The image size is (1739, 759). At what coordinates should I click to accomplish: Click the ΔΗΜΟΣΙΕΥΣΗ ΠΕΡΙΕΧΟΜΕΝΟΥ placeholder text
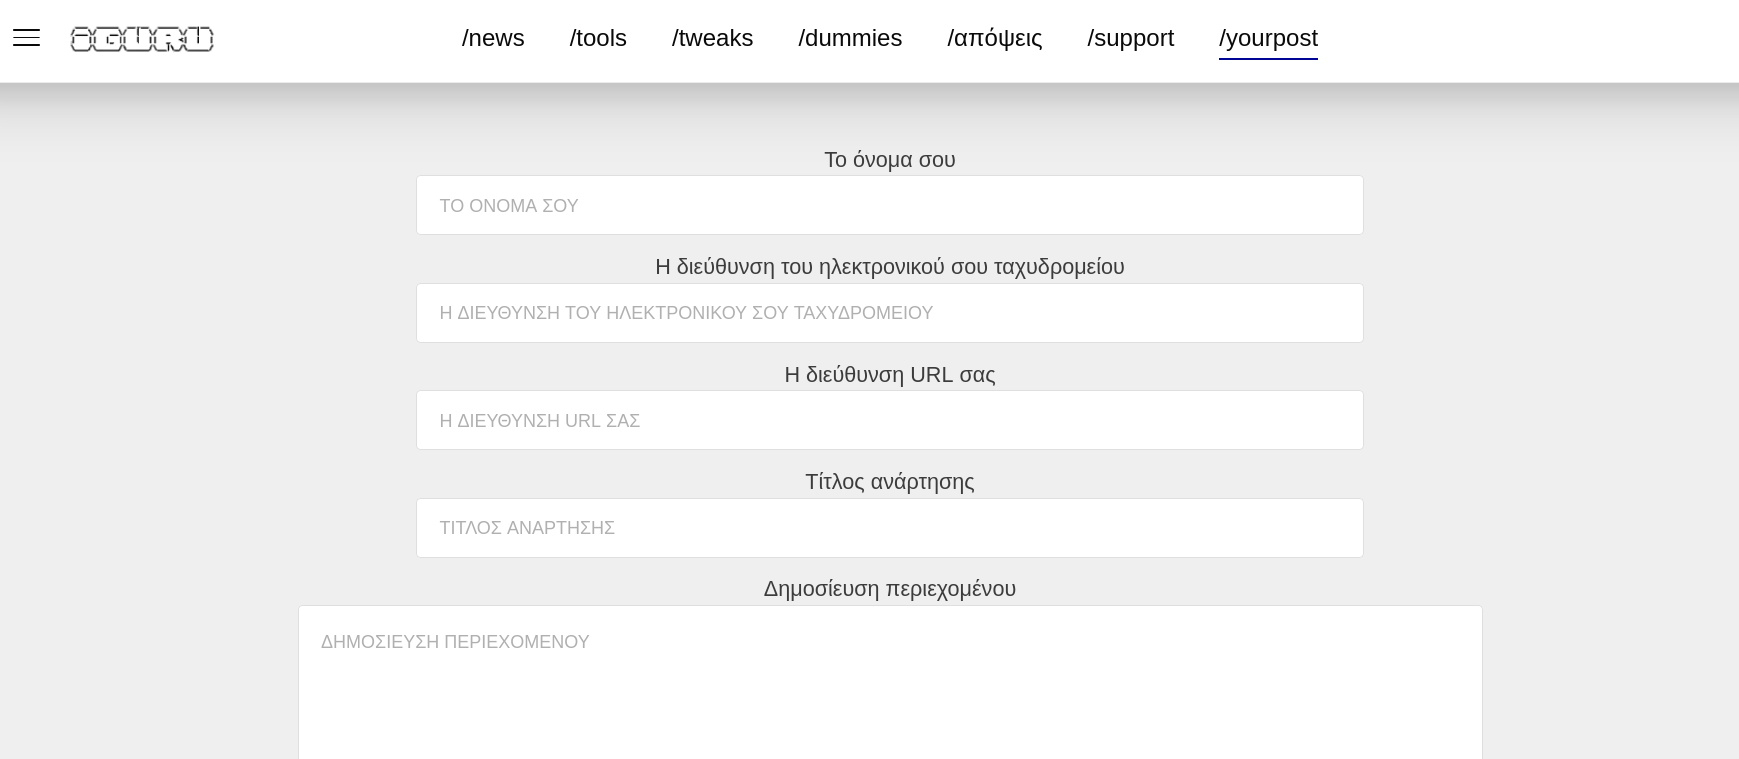click(x=455, y=642)
